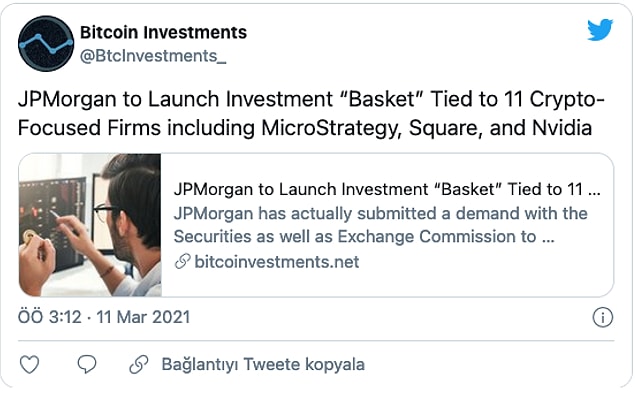Open reply via speech bubble icon

87,364
